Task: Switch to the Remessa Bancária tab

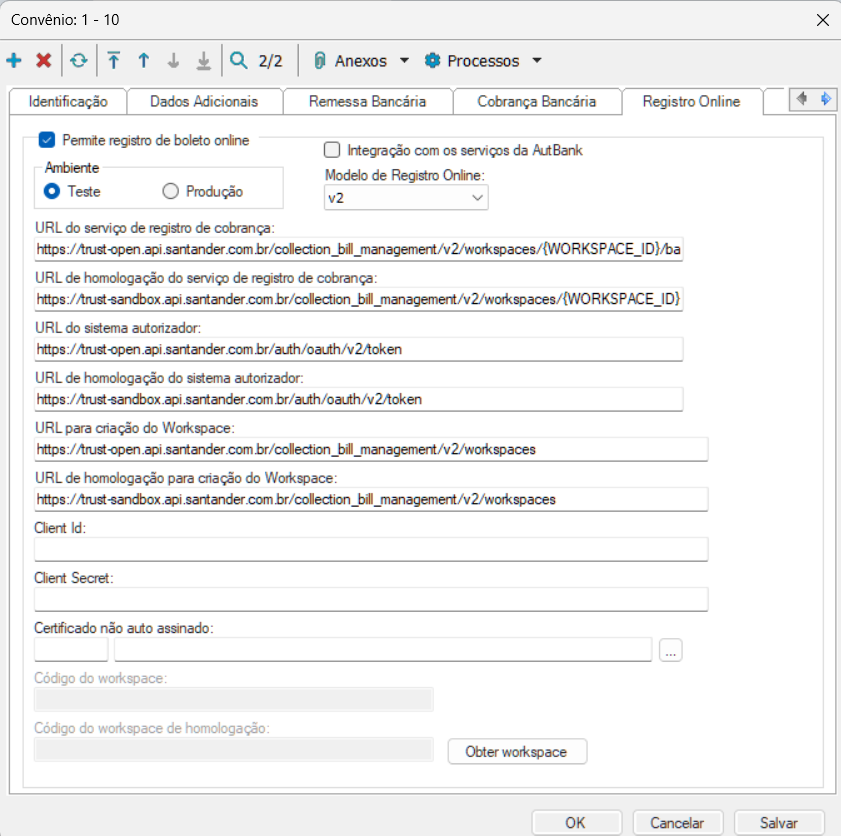Action: [x=367, y=101]
